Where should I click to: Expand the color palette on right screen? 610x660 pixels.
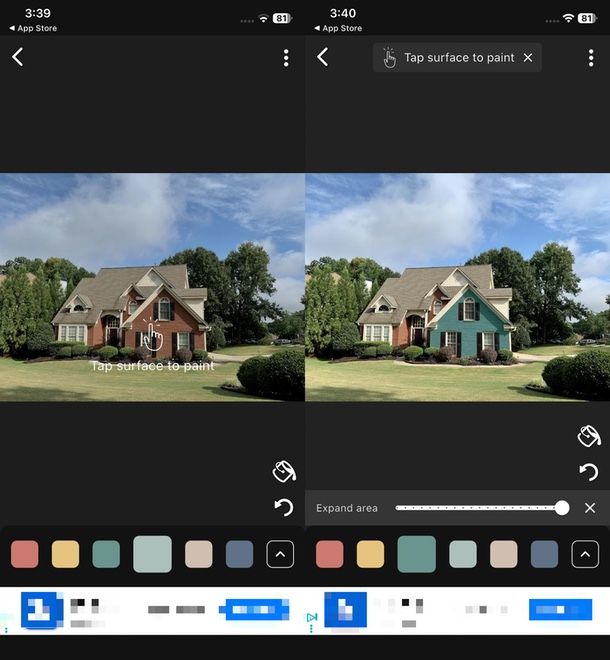point(585,554)
